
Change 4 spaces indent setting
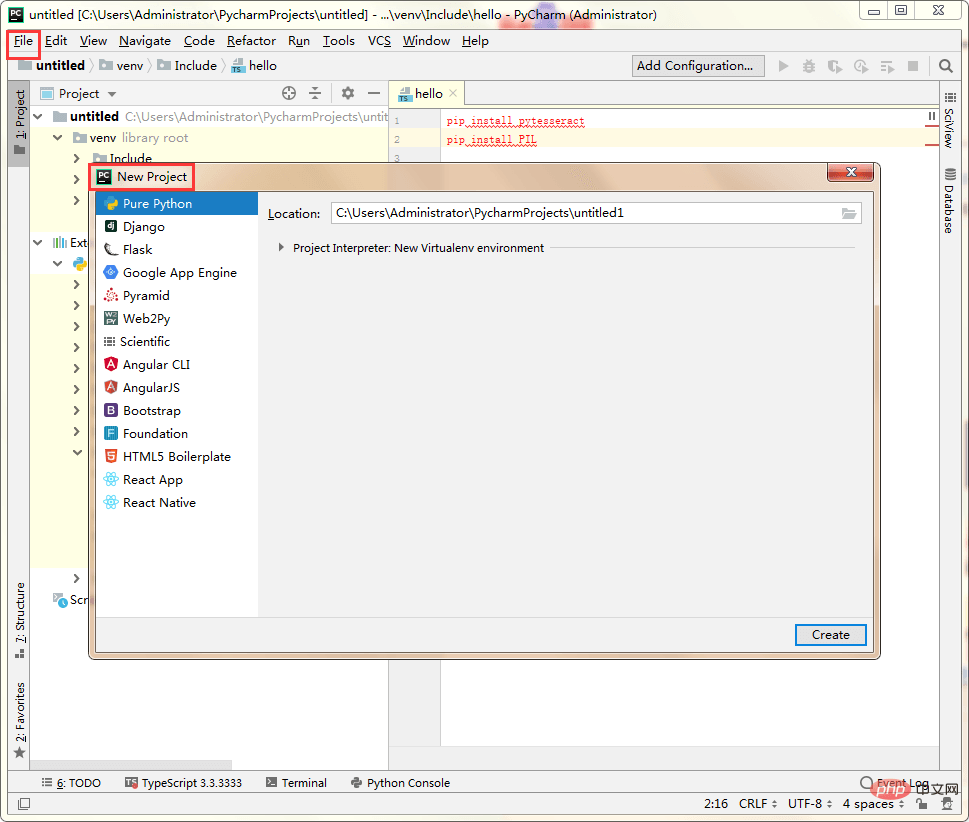[x=873, y=803]
